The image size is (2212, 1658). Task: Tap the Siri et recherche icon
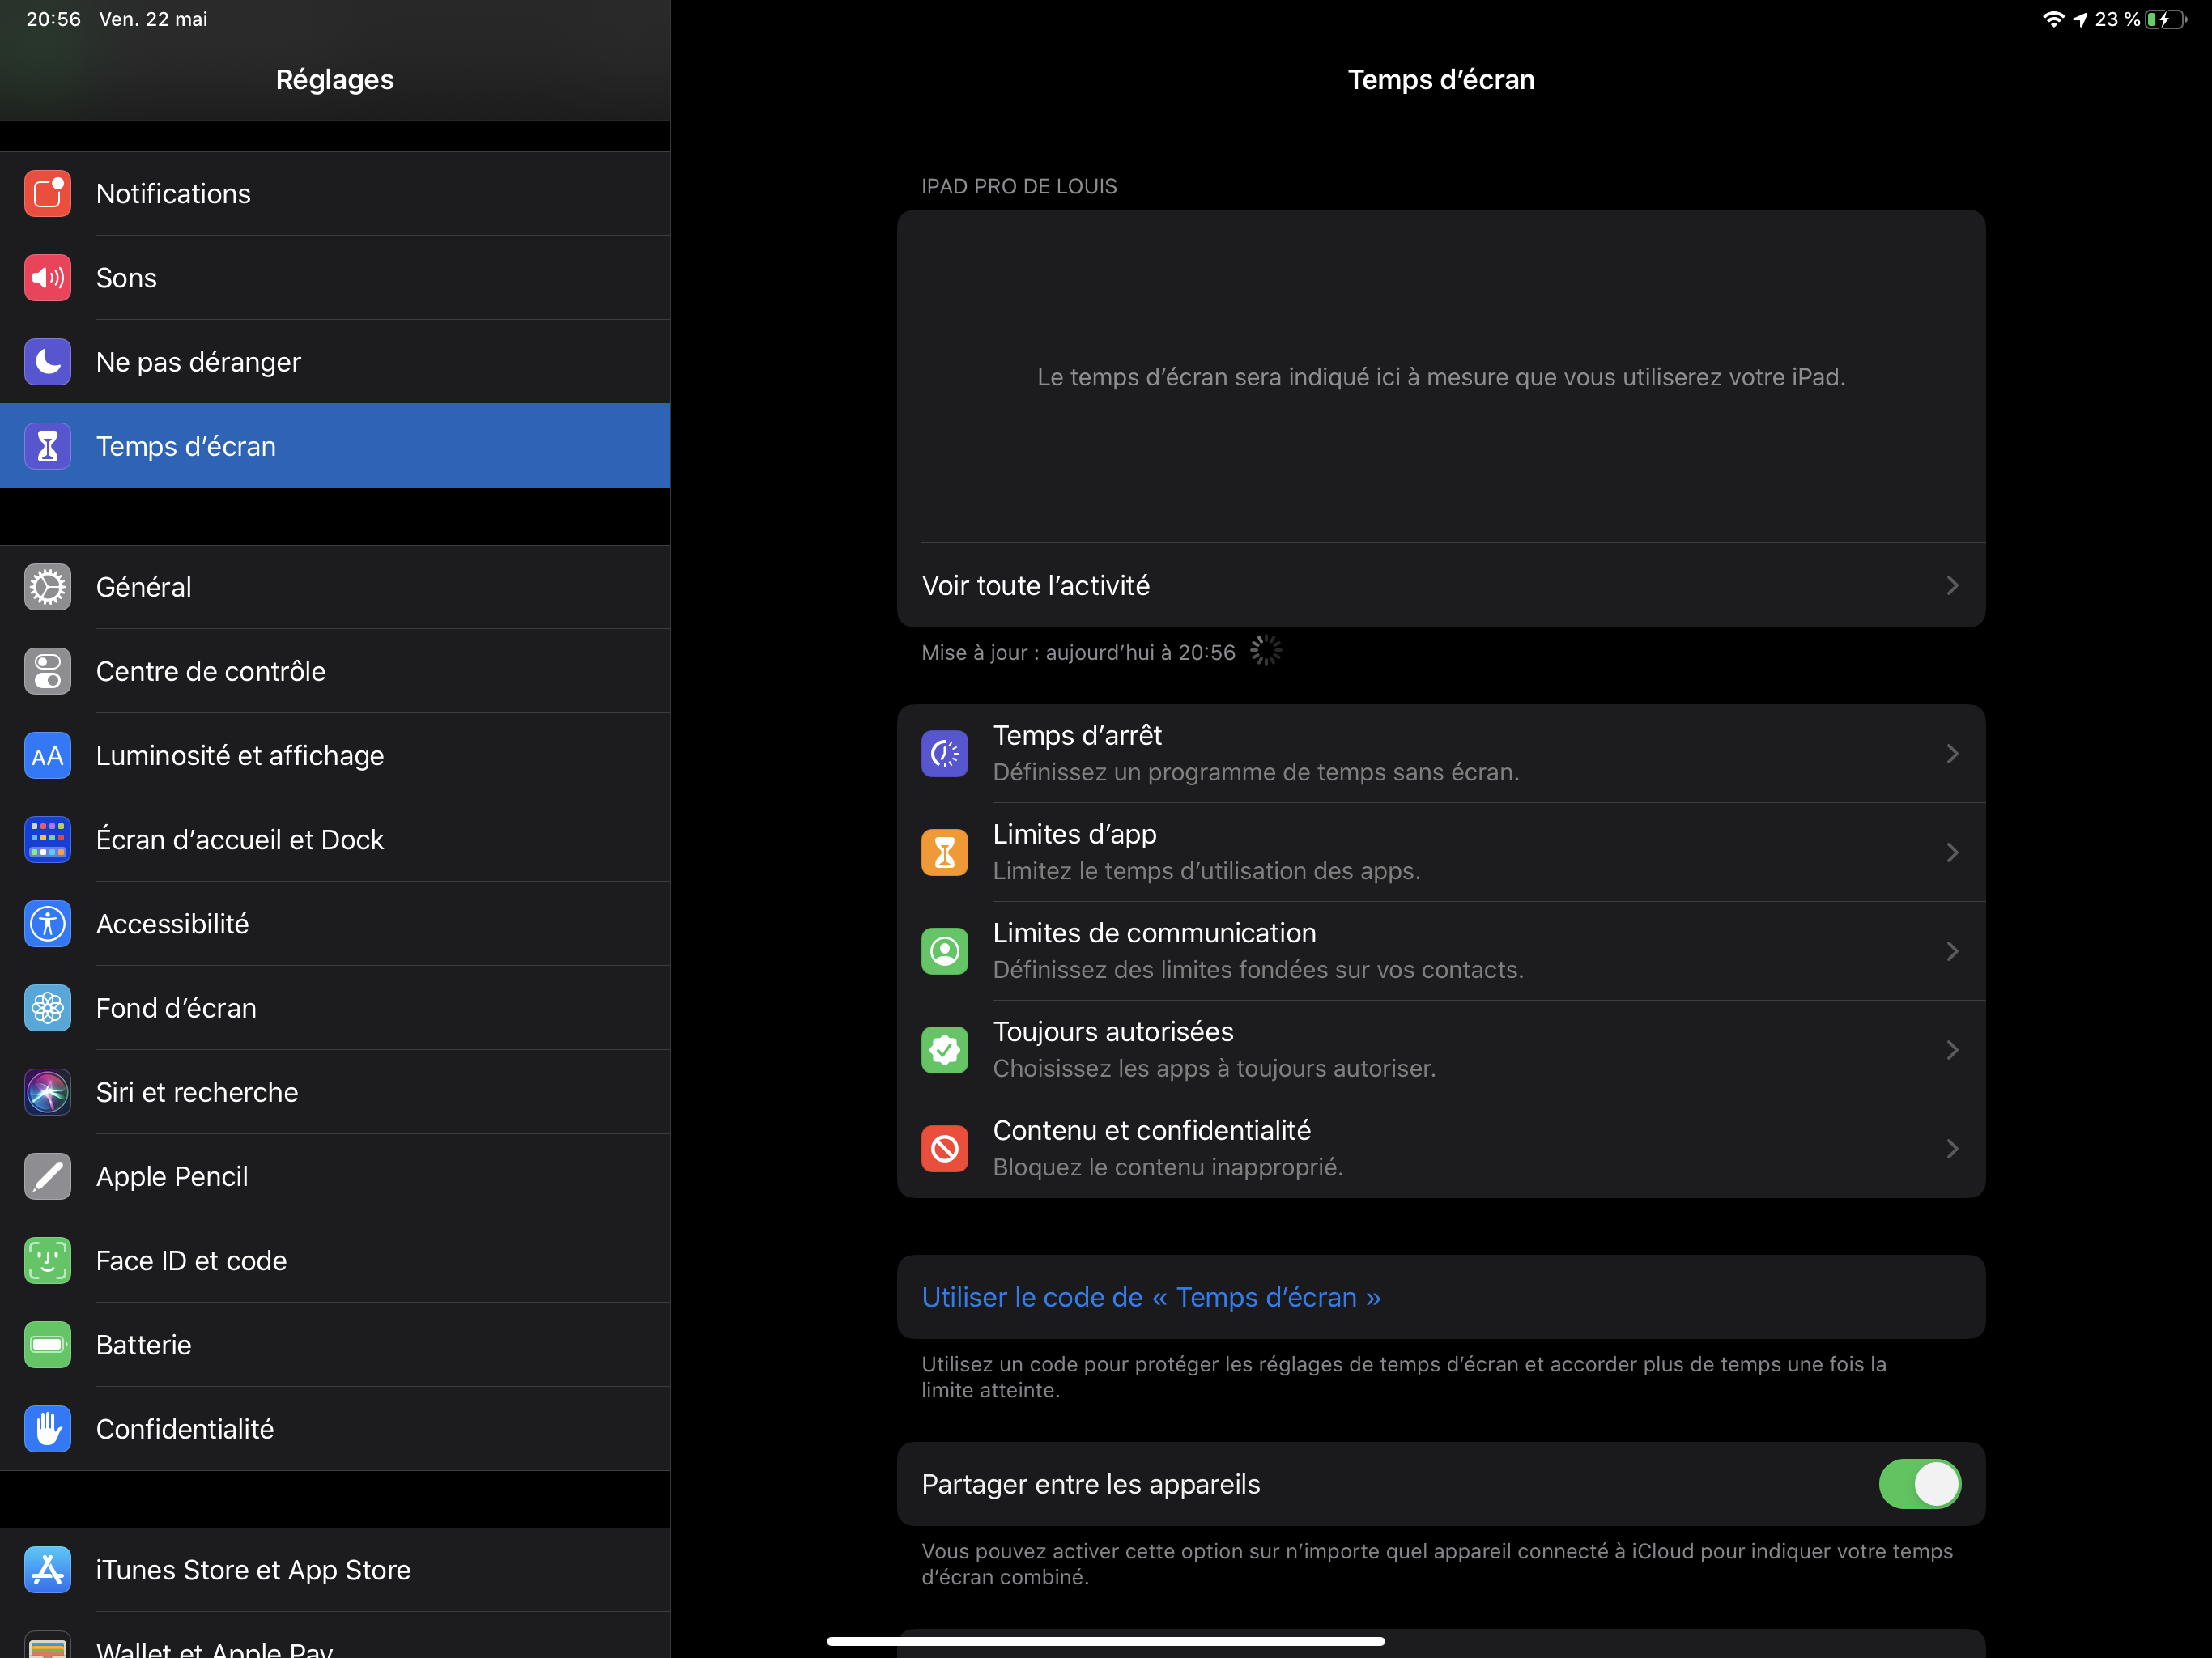click(47, 1092)
